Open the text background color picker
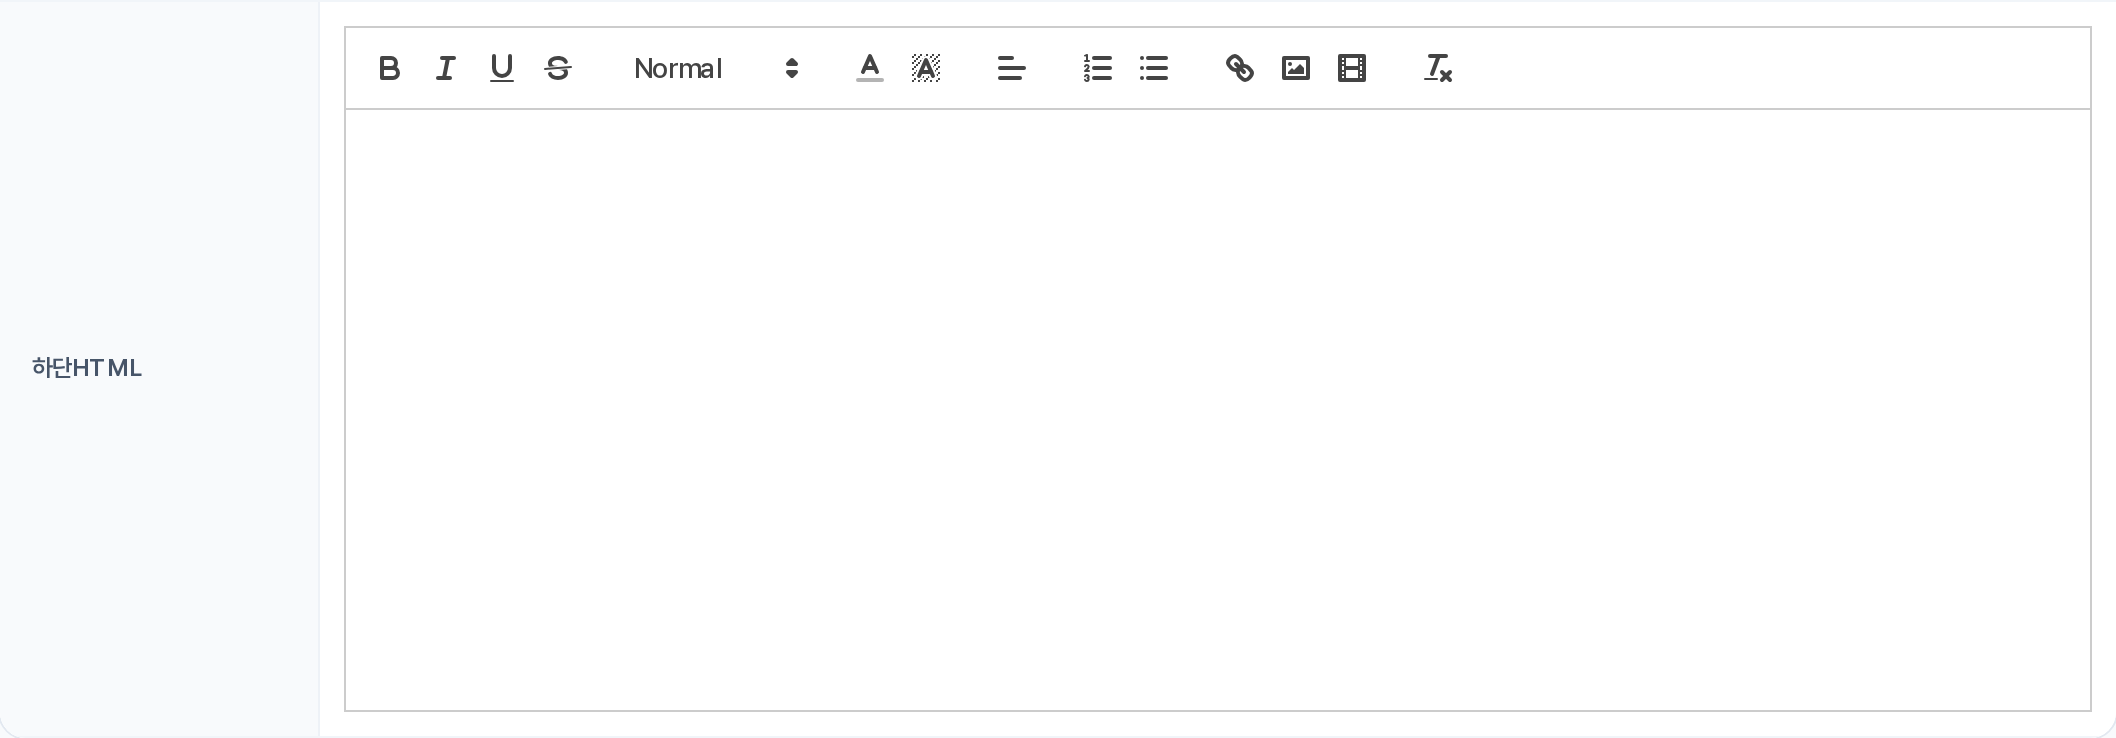 point(926,68)
